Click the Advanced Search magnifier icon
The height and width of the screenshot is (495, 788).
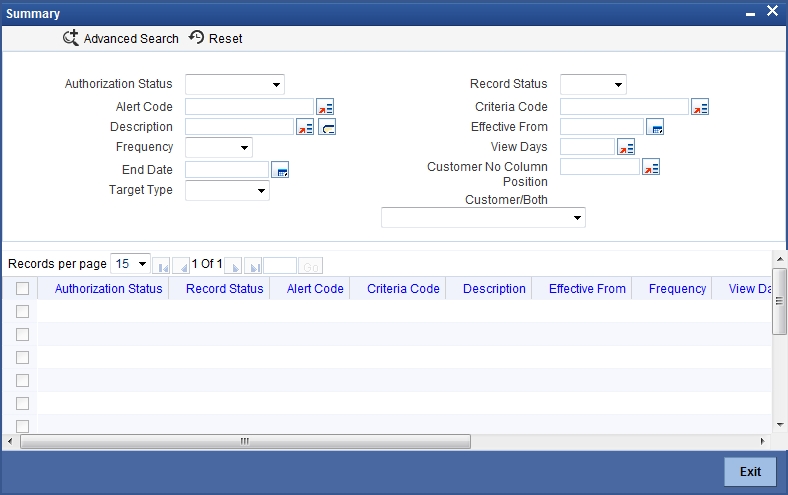point(71,38)
